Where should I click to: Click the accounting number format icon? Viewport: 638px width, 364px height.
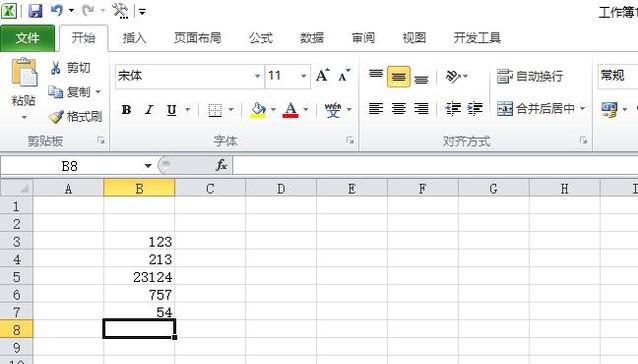[609, 109]
